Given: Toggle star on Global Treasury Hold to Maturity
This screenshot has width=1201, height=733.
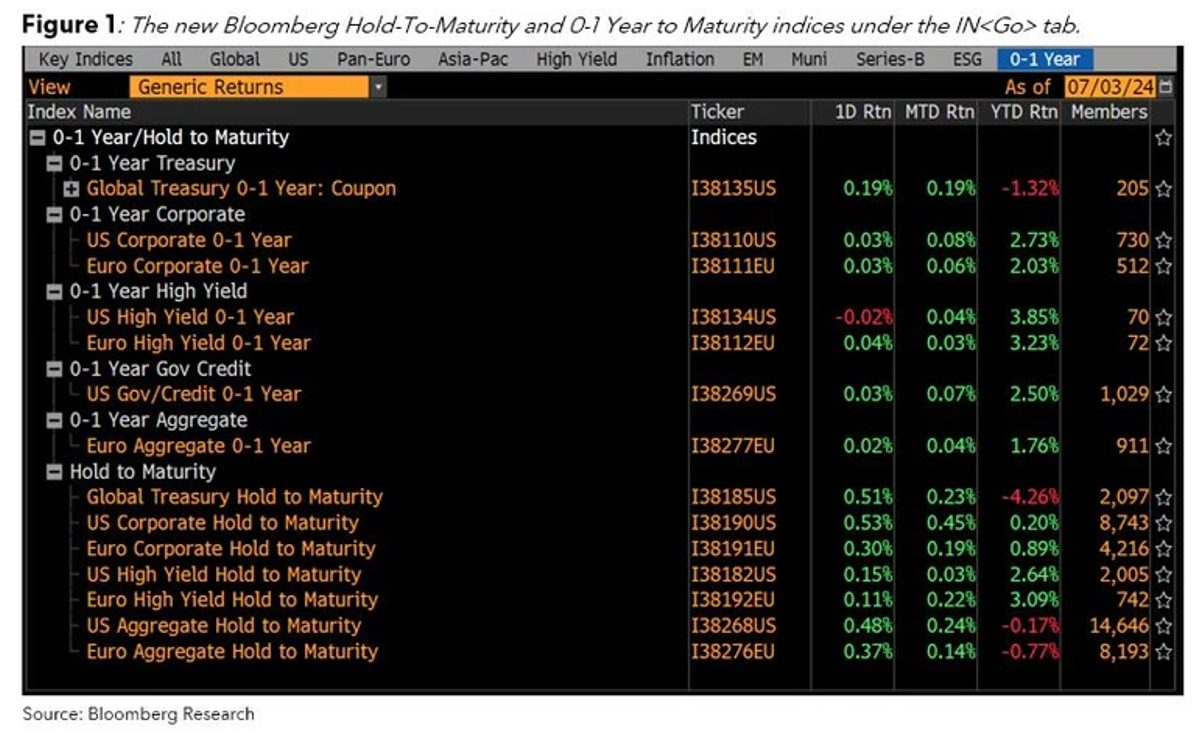Looking at the screenshot, I should click(x=1163, y=498).
